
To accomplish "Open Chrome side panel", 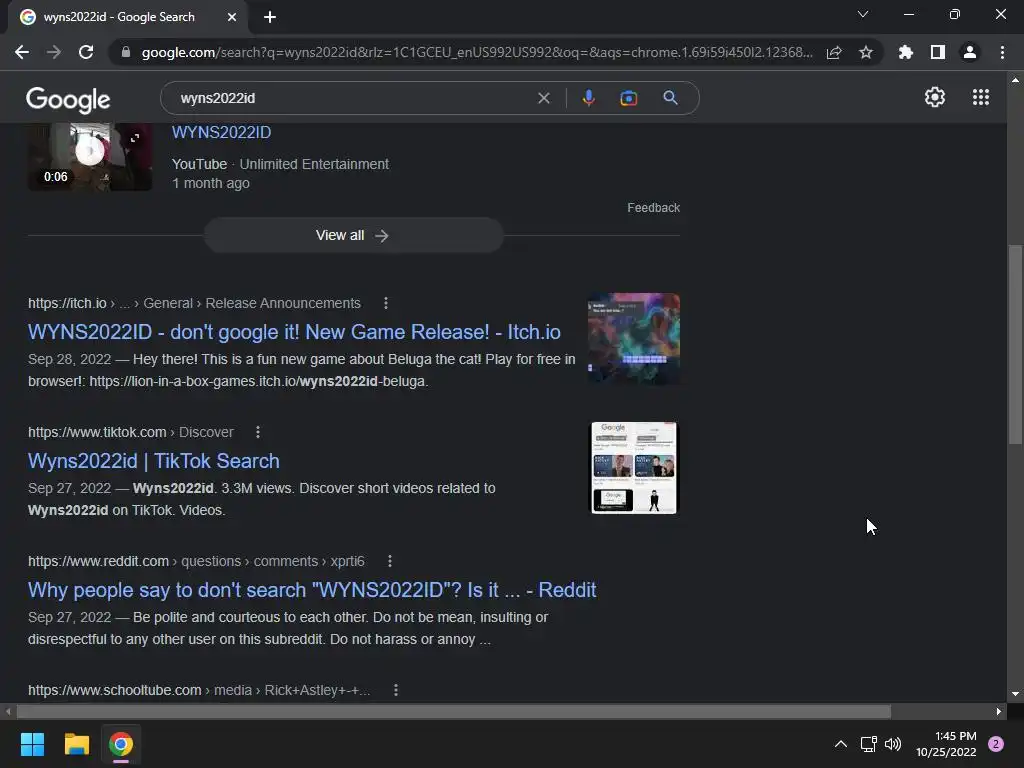I will [x=938, y=52].
